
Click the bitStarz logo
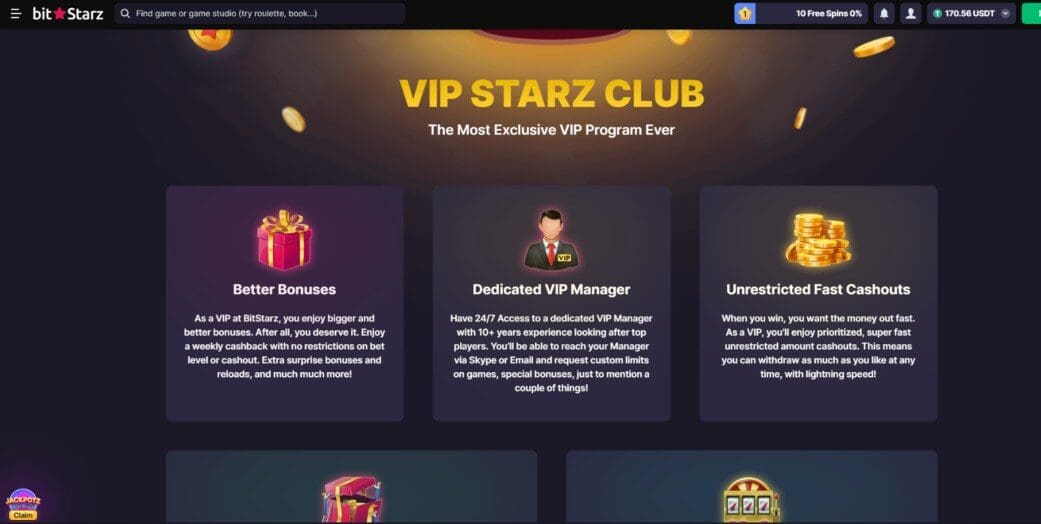(x=68, y=13)
